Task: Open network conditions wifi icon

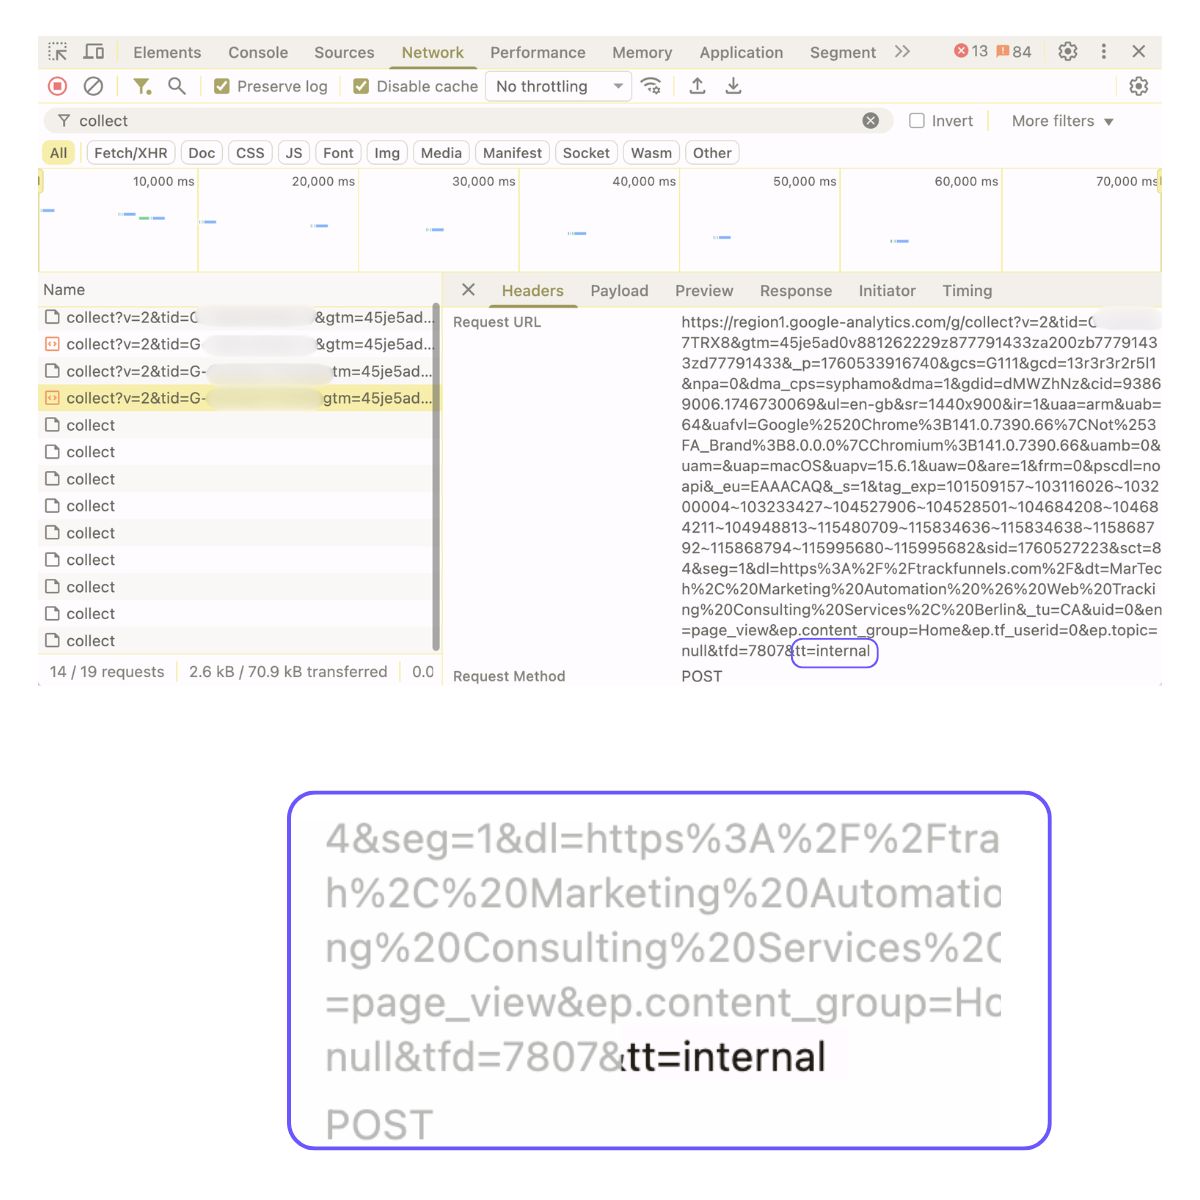Action: pos(651,87)
